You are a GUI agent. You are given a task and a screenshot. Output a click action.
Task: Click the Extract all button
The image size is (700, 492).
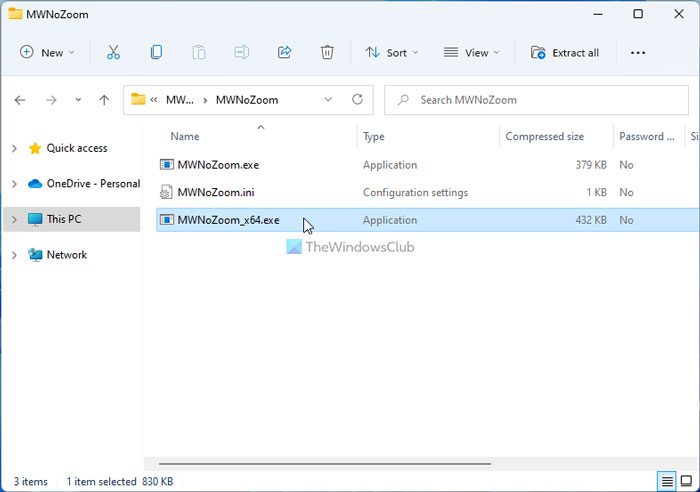pos(564,53)
